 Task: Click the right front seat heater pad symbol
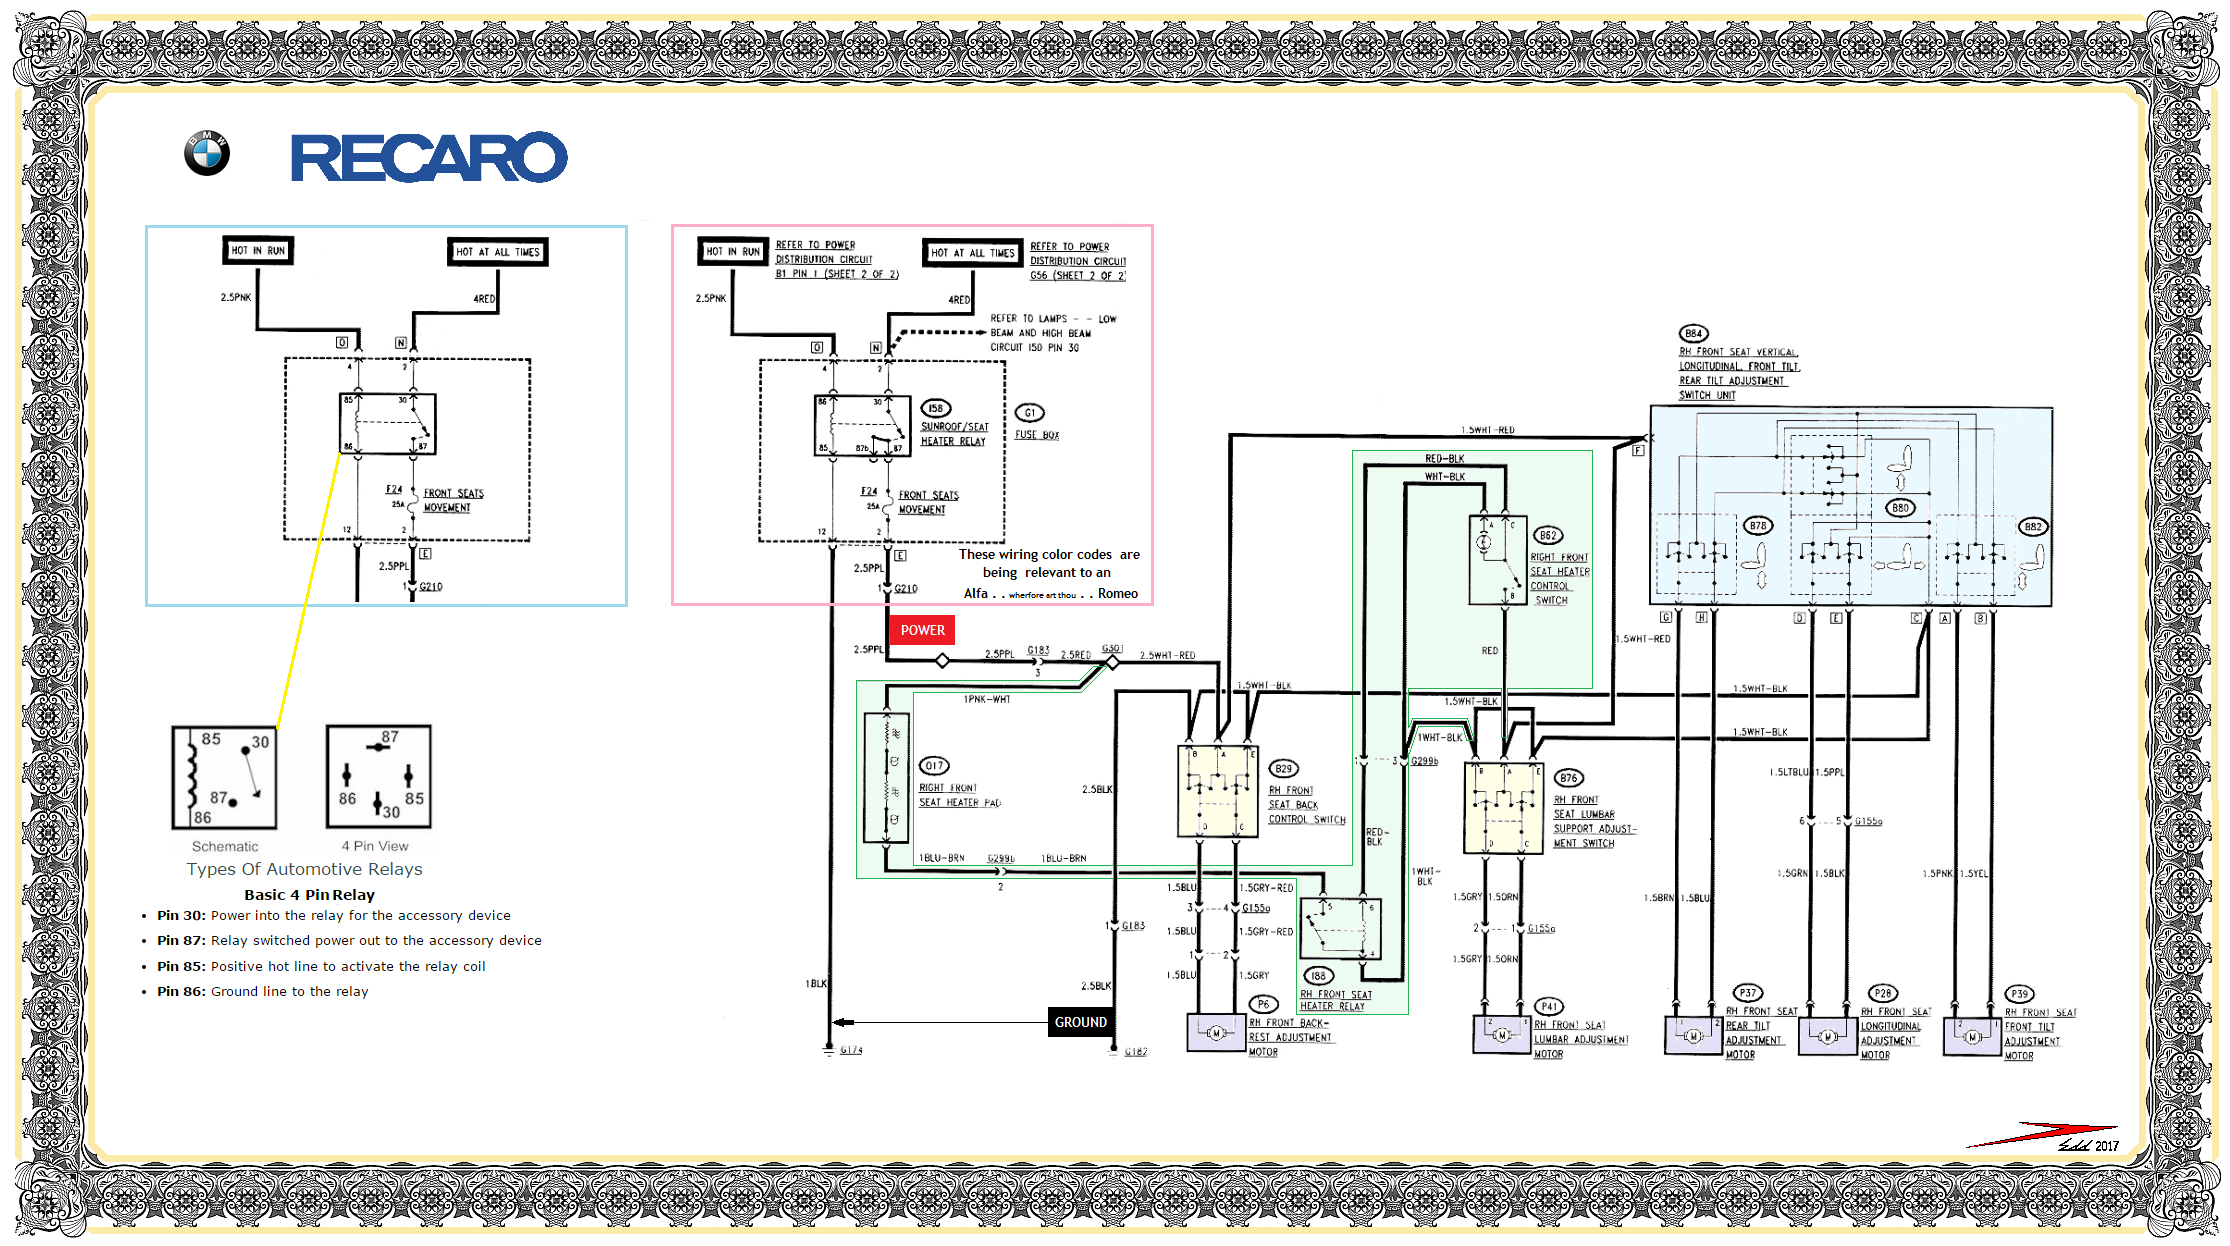coord(887,778)
